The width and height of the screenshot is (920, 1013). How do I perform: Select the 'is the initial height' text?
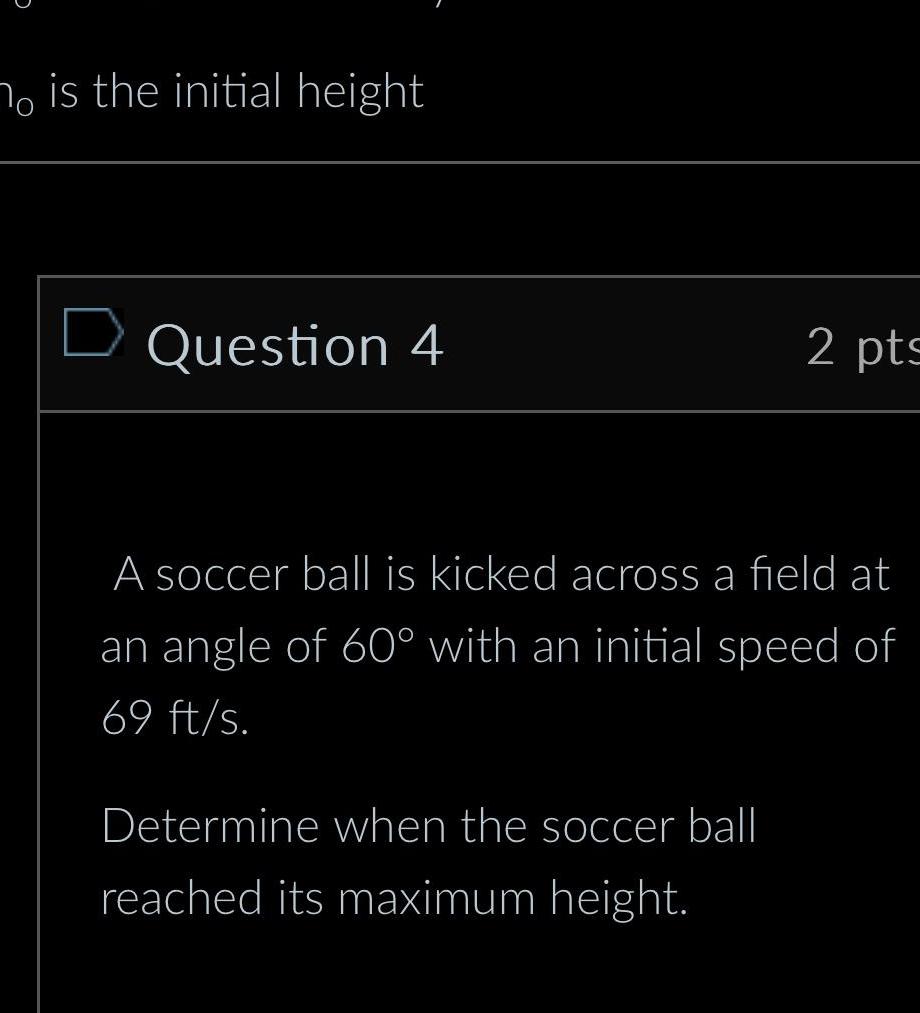click(212, 90)
